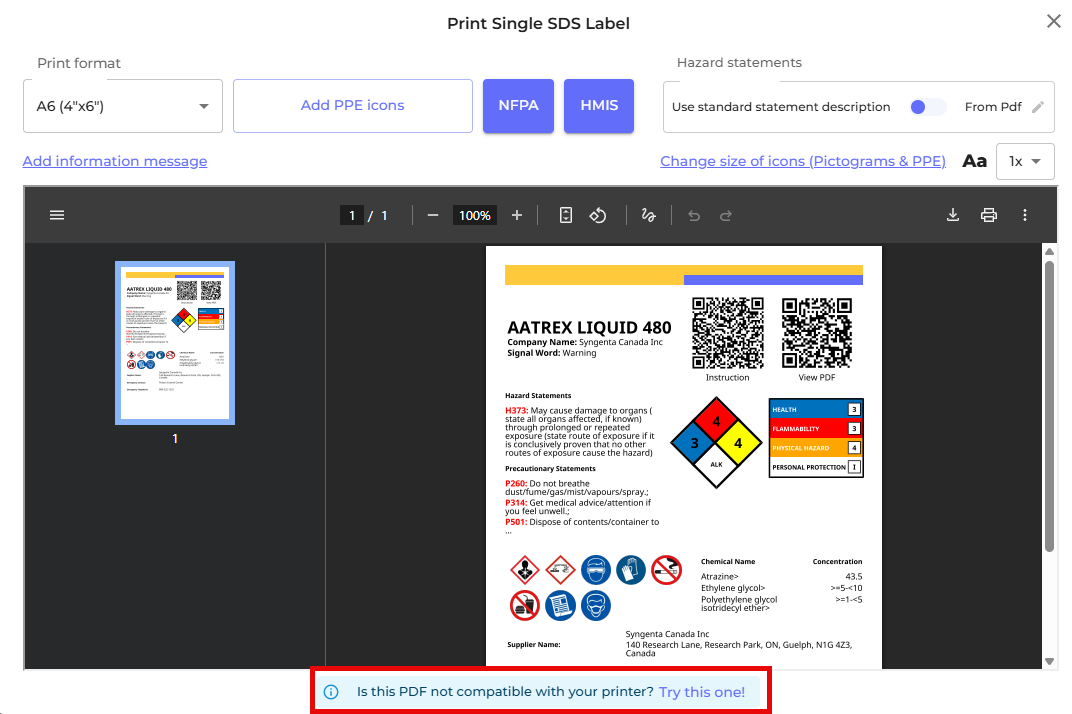1072x714 pixels.
Task: Select the draw annotation tool
Action: (648, 215)
